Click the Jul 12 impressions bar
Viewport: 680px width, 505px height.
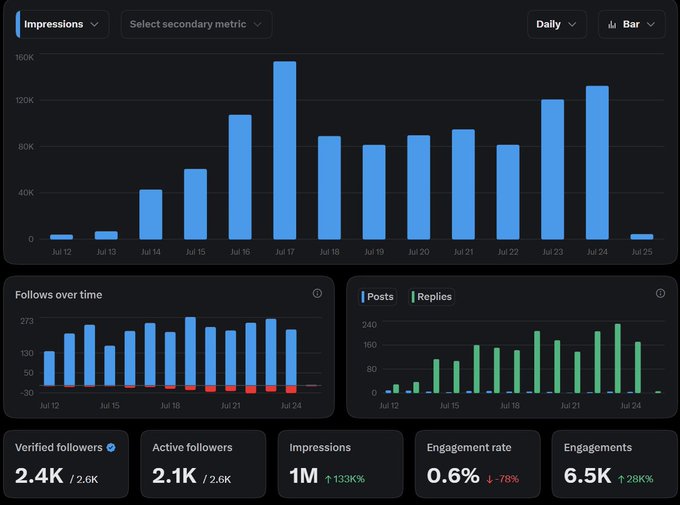tap(62, 237)
